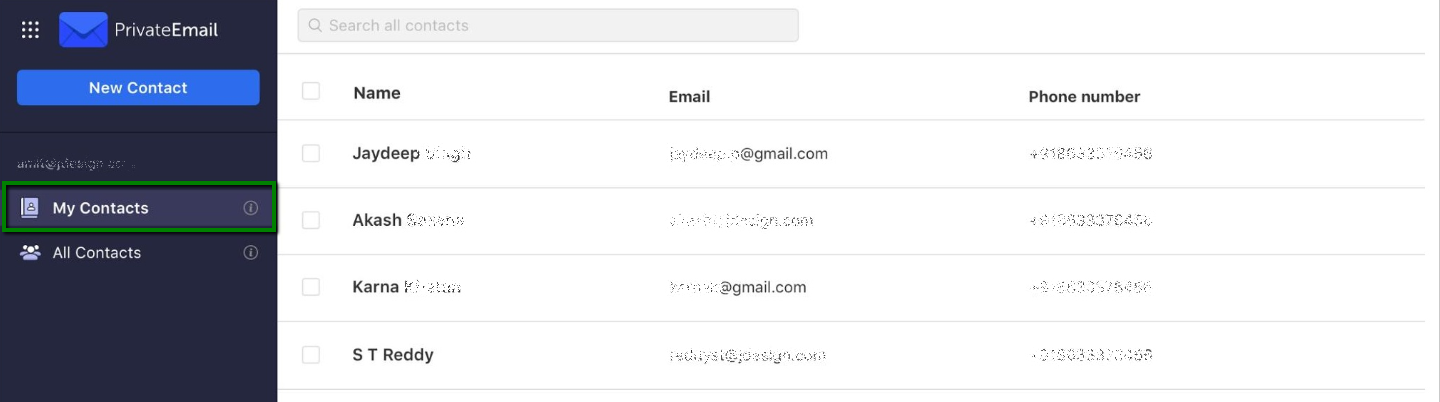Viewport: 1440px width, 402px height.
Task: Check the box for Jaydeep's contact
Action: (311, 153)
